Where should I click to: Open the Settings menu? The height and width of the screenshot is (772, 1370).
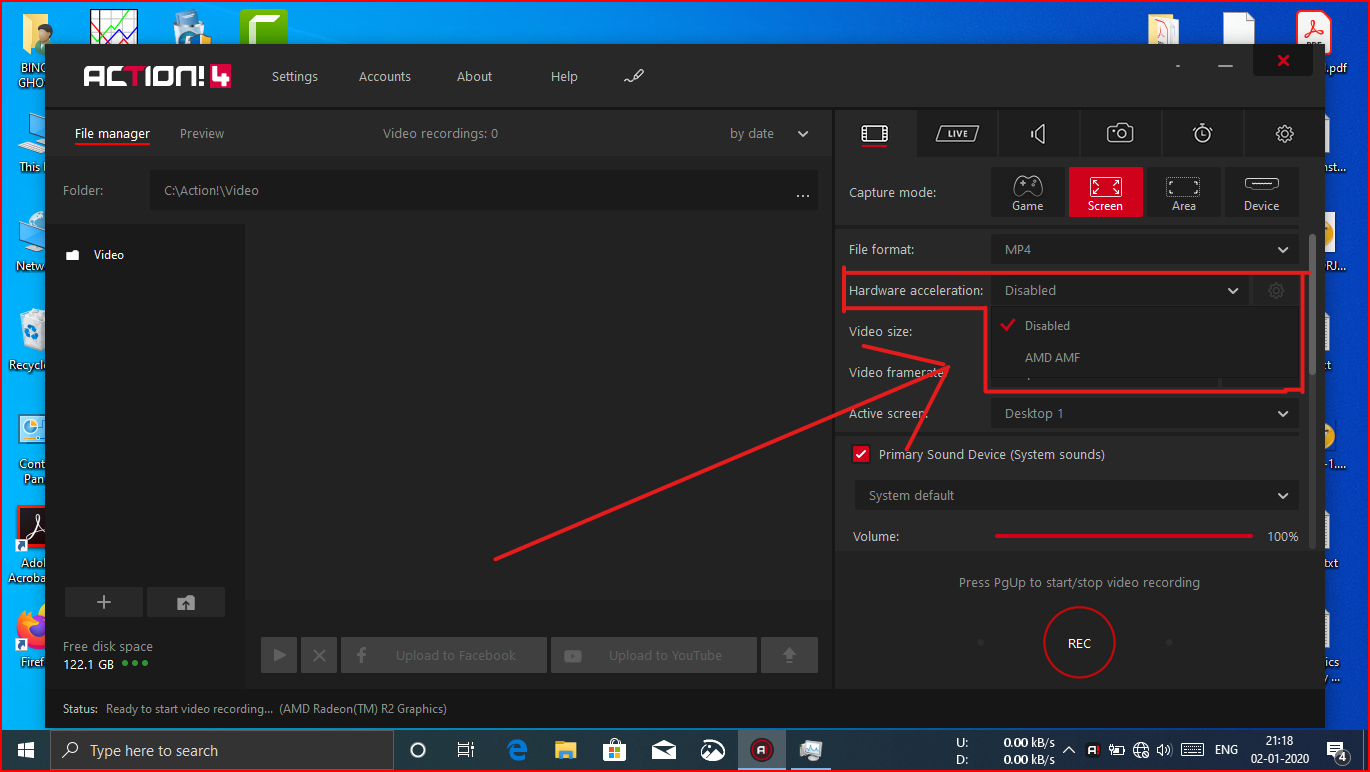coord(295,76)
